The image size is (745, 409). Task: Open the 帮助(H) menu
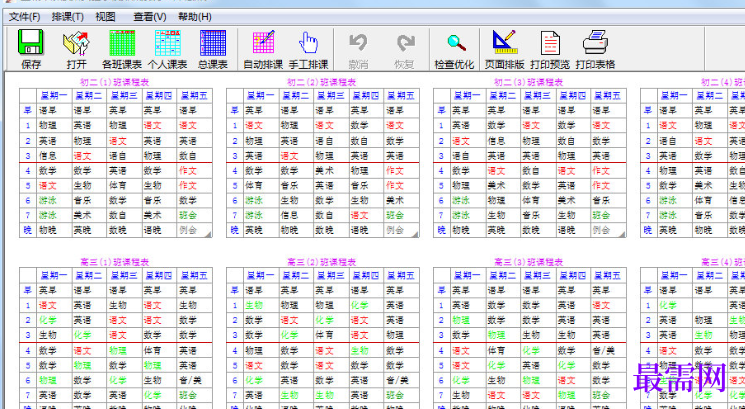click(195, 17)
